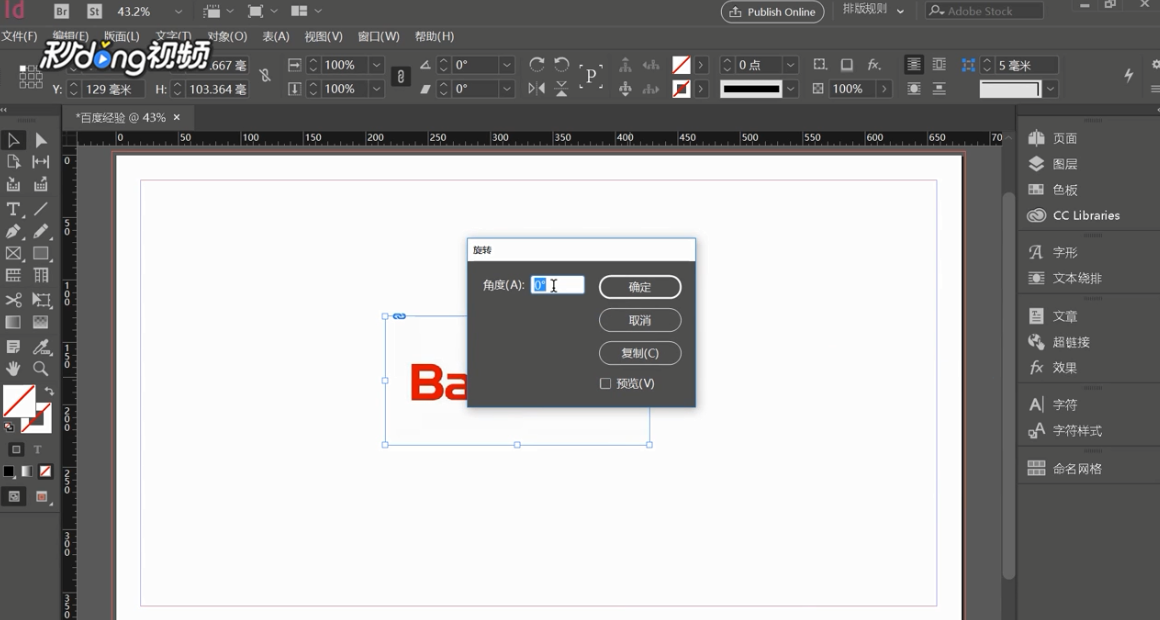The width and height of the screenshot is (1160, 620).
Task: Select the Zoom magnifier tool
Action: [41, 368]
